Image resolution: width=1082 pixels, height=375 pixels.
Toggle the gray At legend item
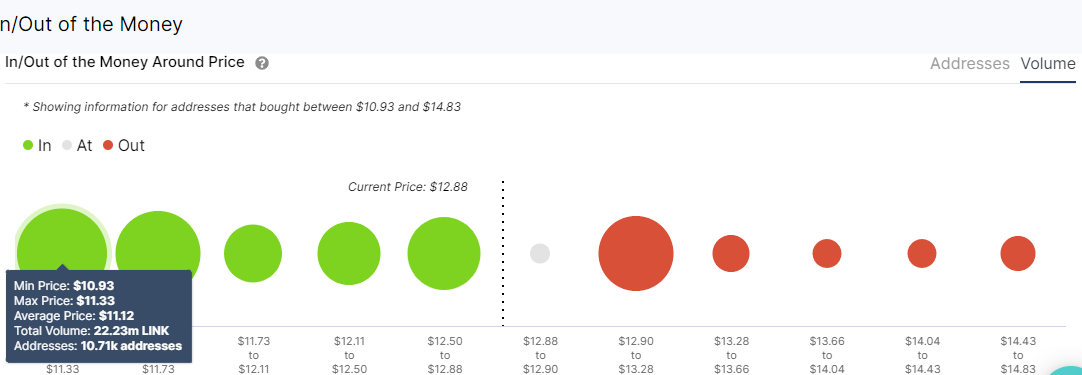[77, 146]
